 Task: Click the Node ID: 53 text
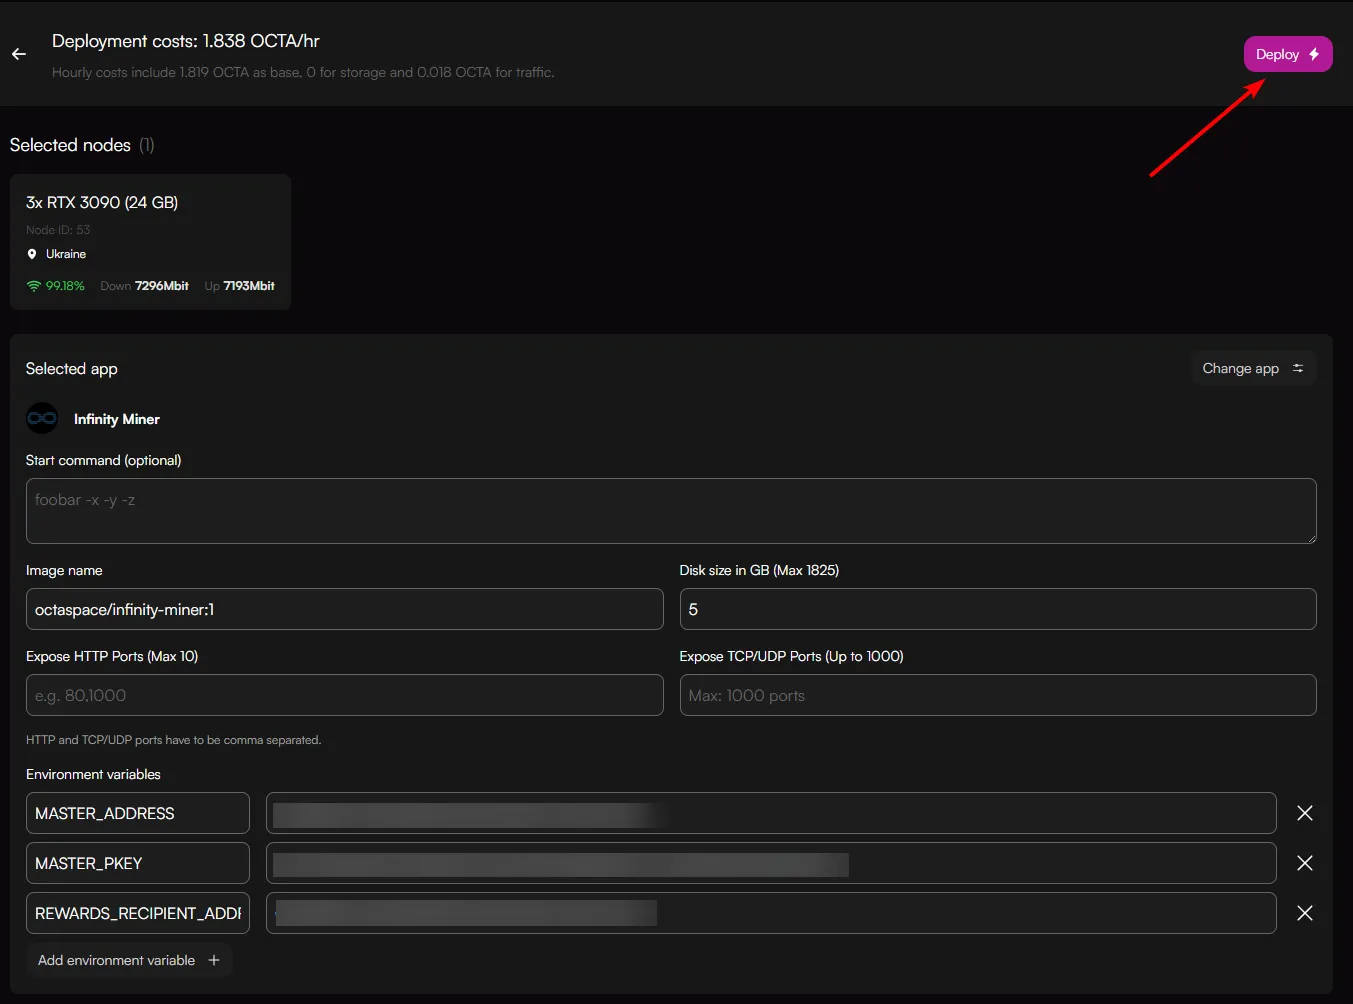click(58, 230)
